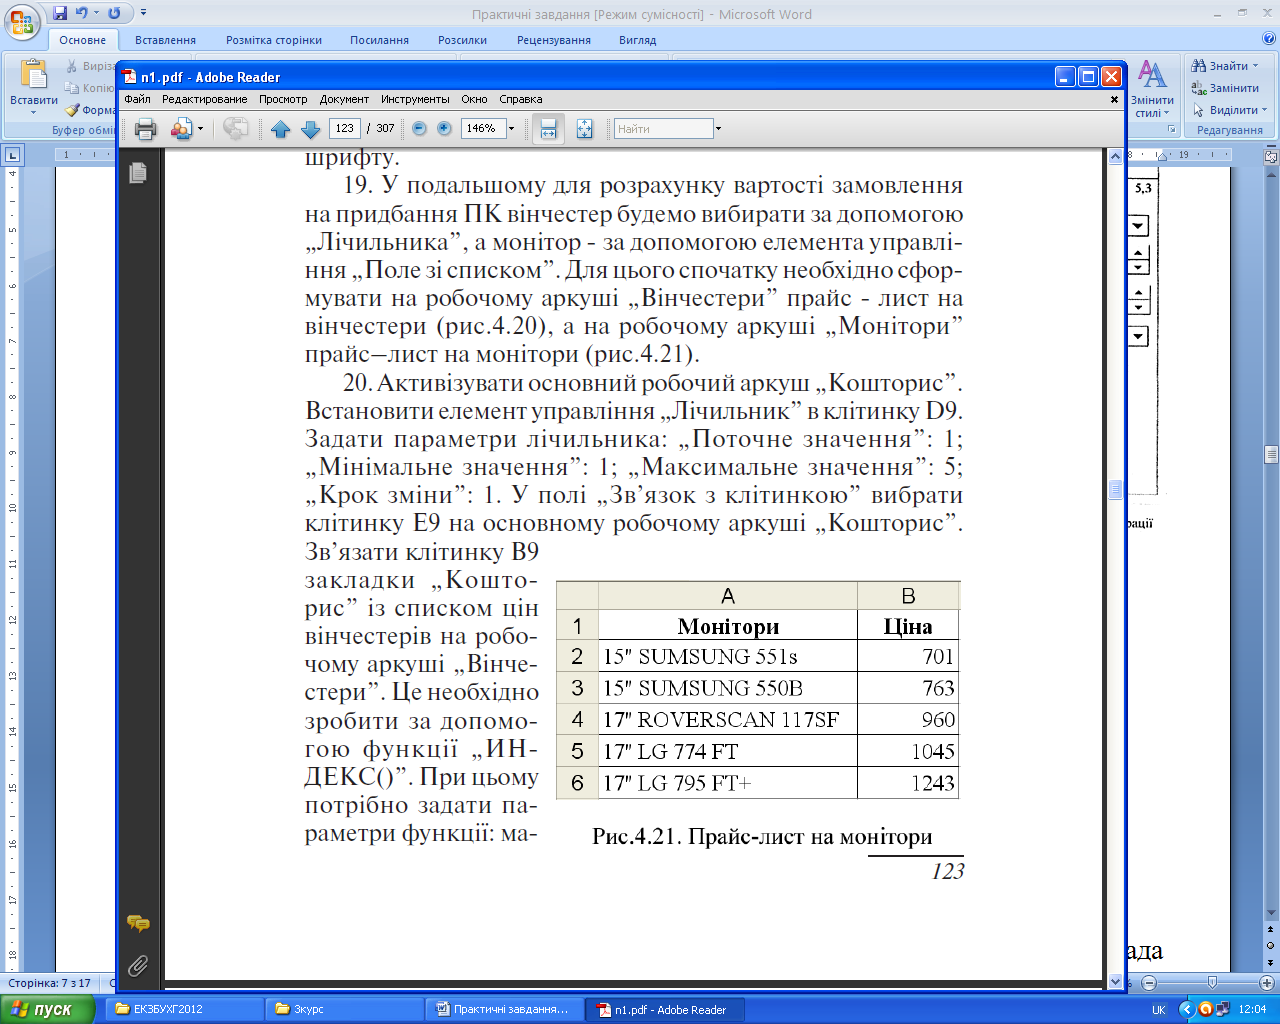Viewport: 1280px width, 1024px height.
Task: Click the Word zoom in plus button
Action: tap(1267, 983)
